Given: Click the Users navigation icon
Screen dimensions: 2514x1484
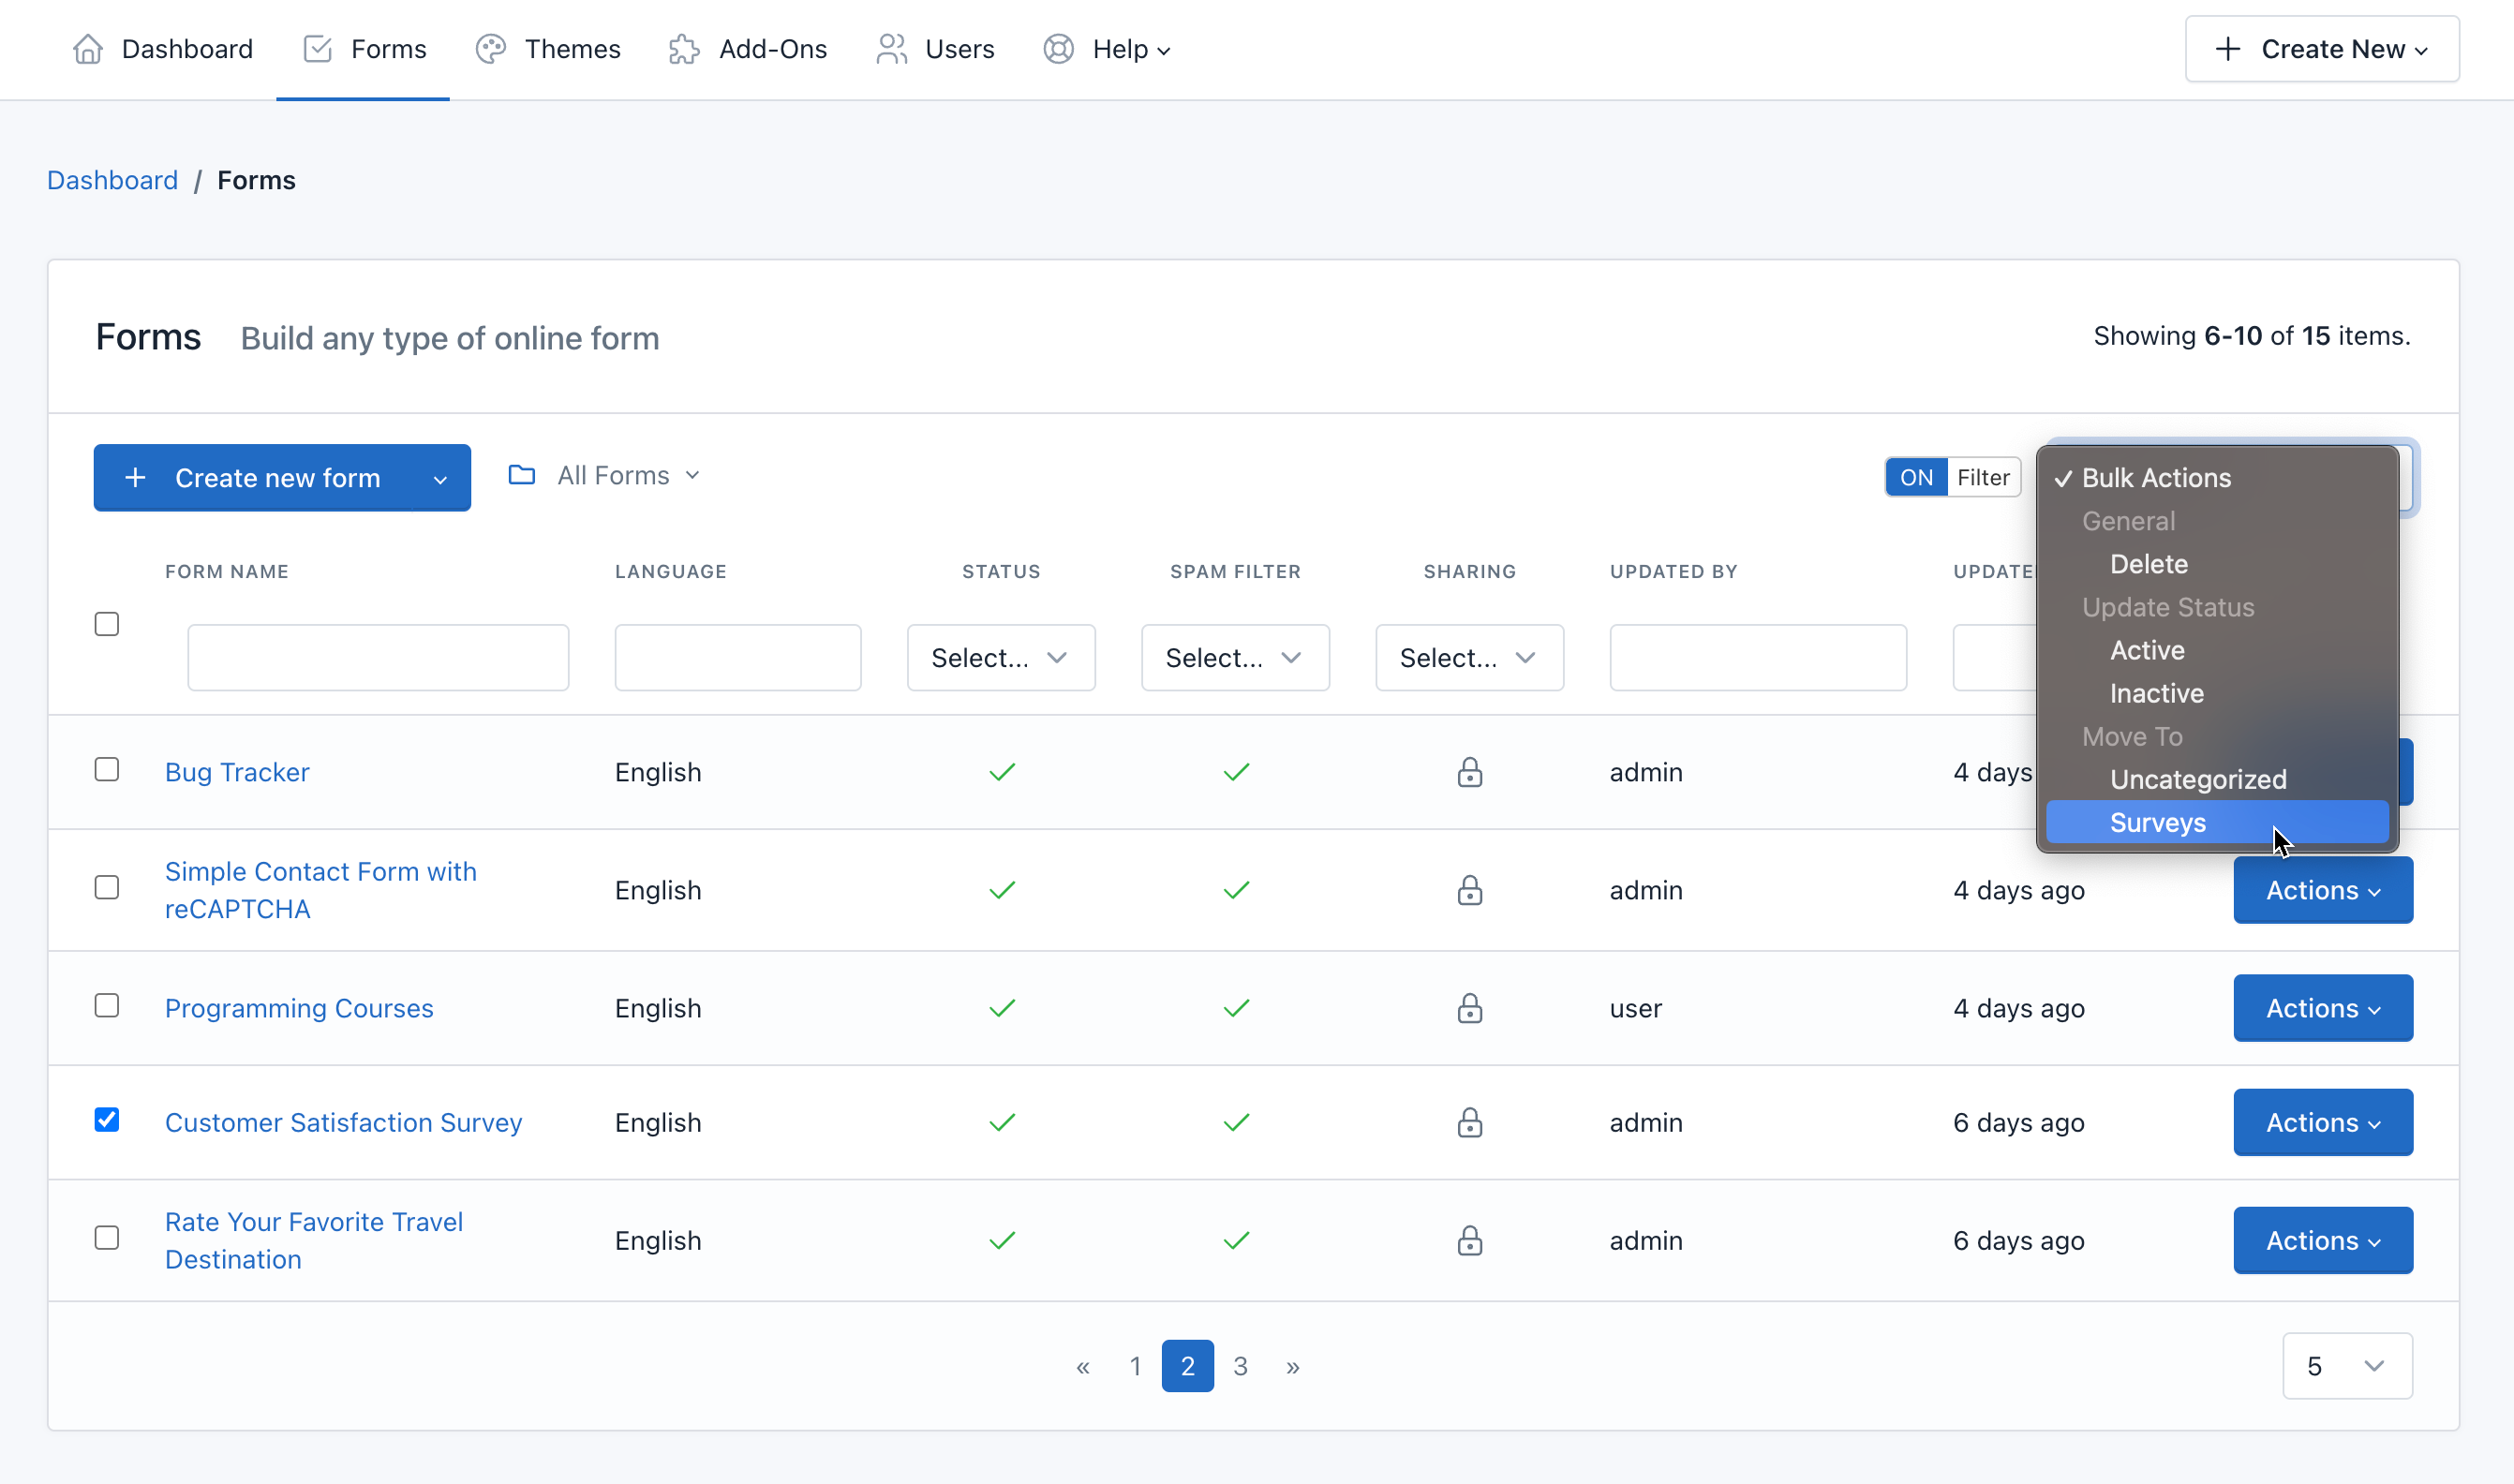Looking at the screenshot, I should pyautogui.click(x=890, y=48).
